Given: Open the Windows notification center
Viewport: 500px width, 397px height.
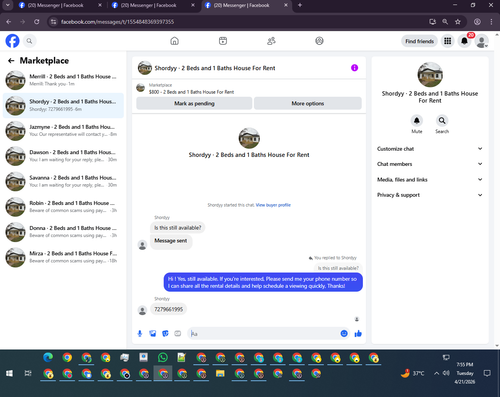Looking at the screenshot, I should pyautogui.click(x=487, y=373).
